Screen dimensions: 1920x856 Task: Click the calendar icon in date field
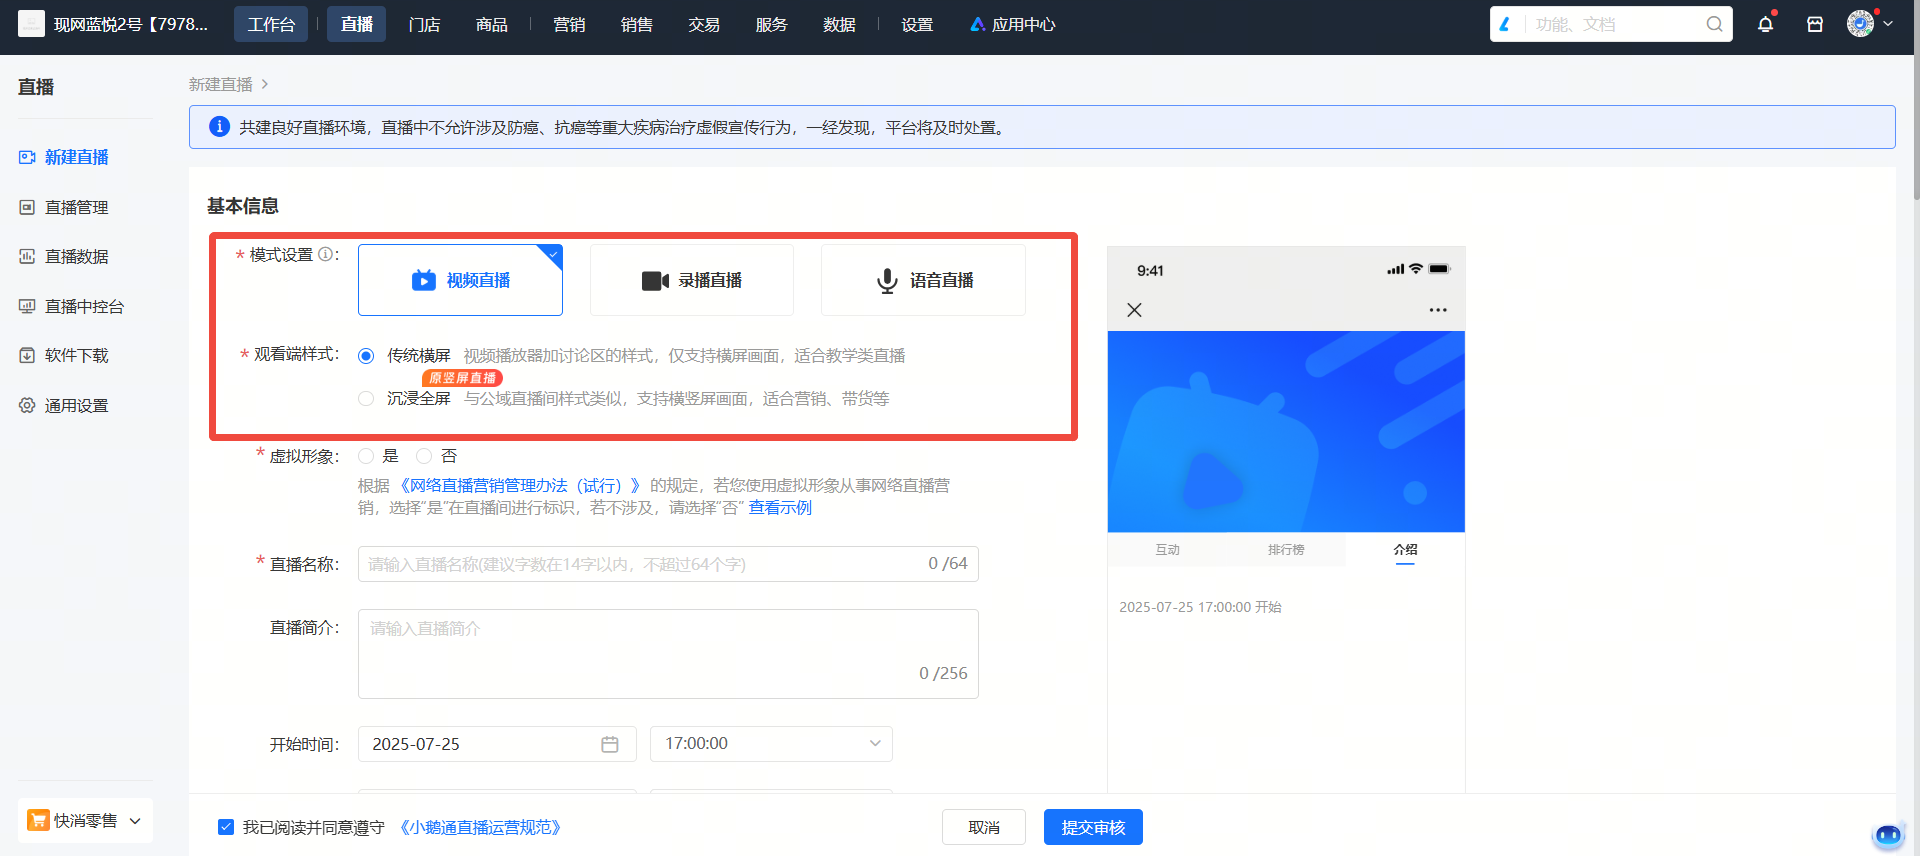point(610,744)
